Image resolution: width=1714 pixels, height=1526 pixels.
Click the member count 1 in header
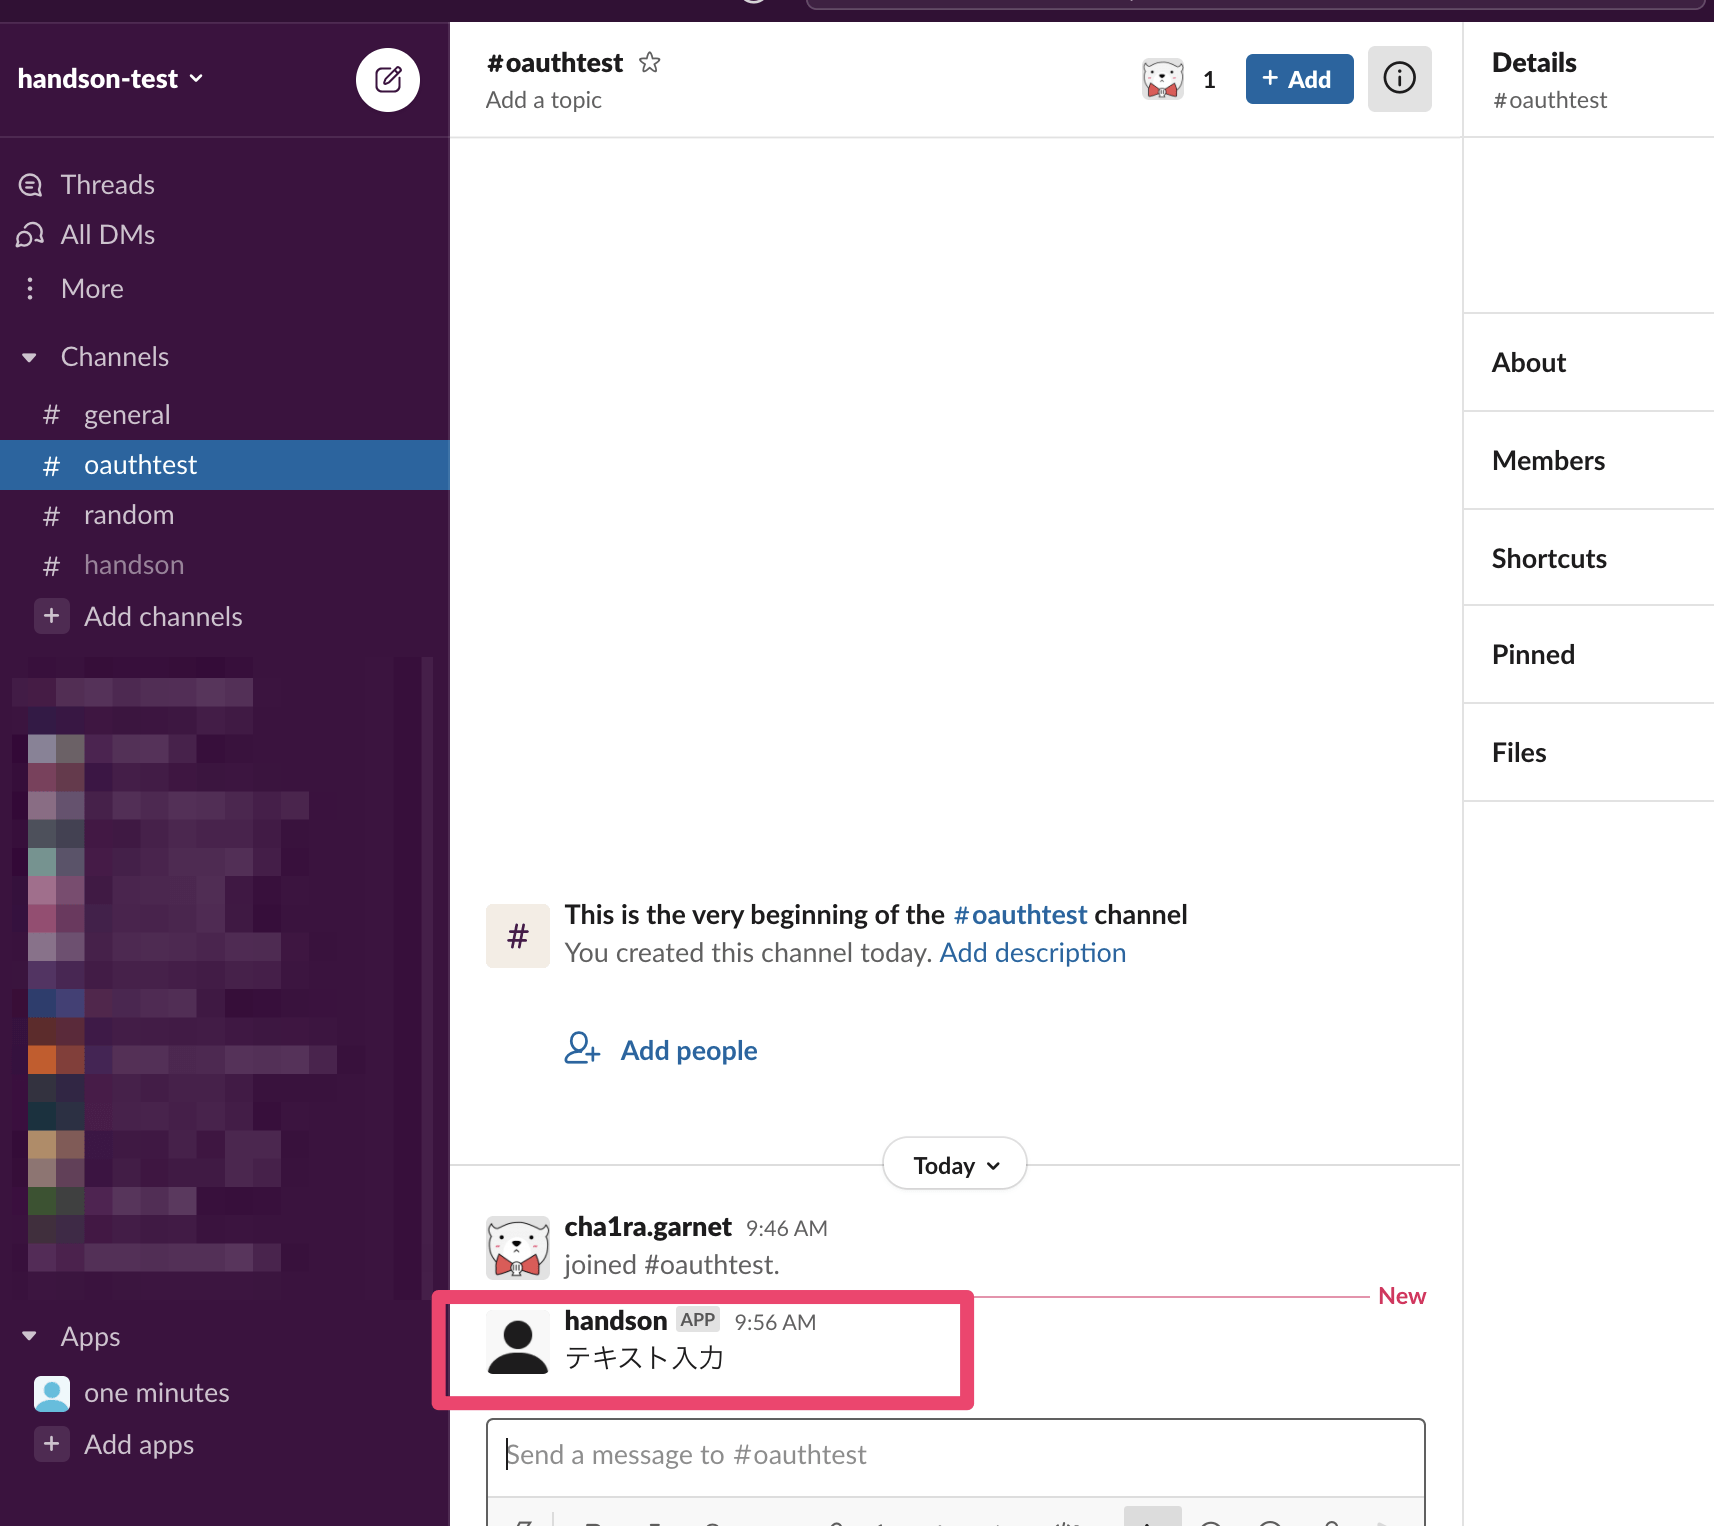pyautogui.click(x=1209, y=80)
